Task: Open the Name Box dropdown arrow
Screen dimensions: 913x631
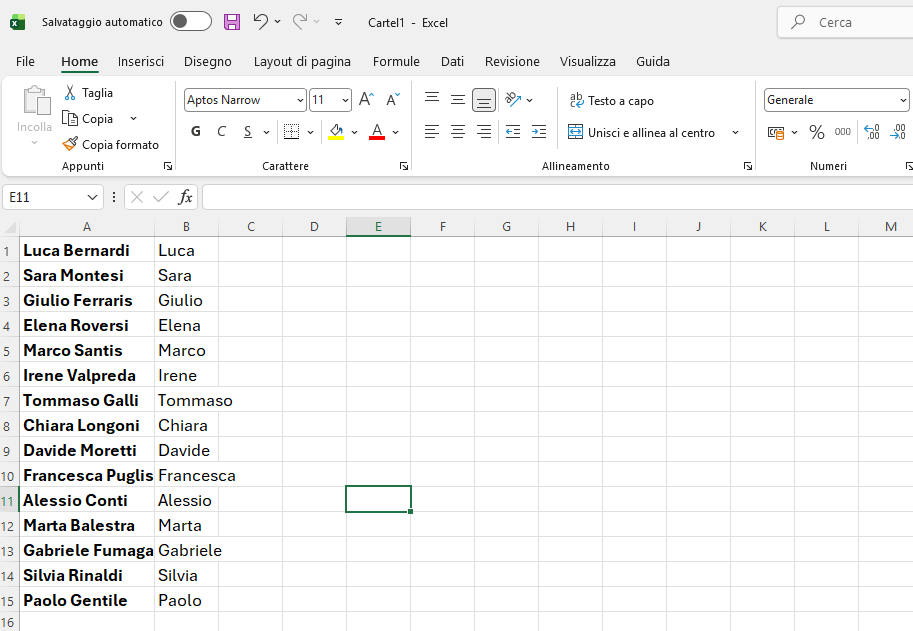Action: point(93,198)
